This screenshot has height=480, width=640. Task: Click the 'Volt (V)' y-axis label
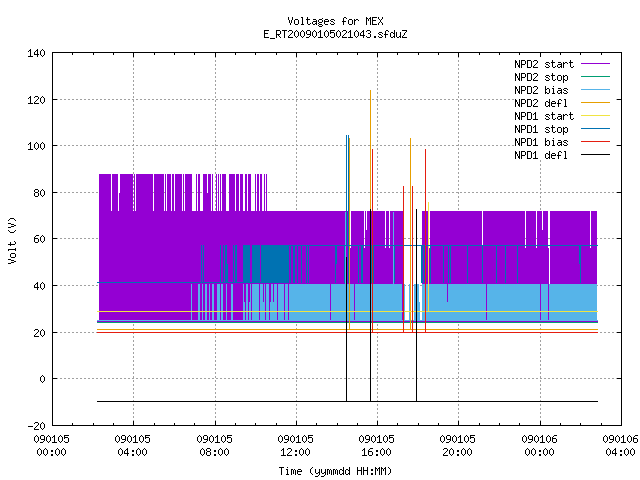point(12,240)
